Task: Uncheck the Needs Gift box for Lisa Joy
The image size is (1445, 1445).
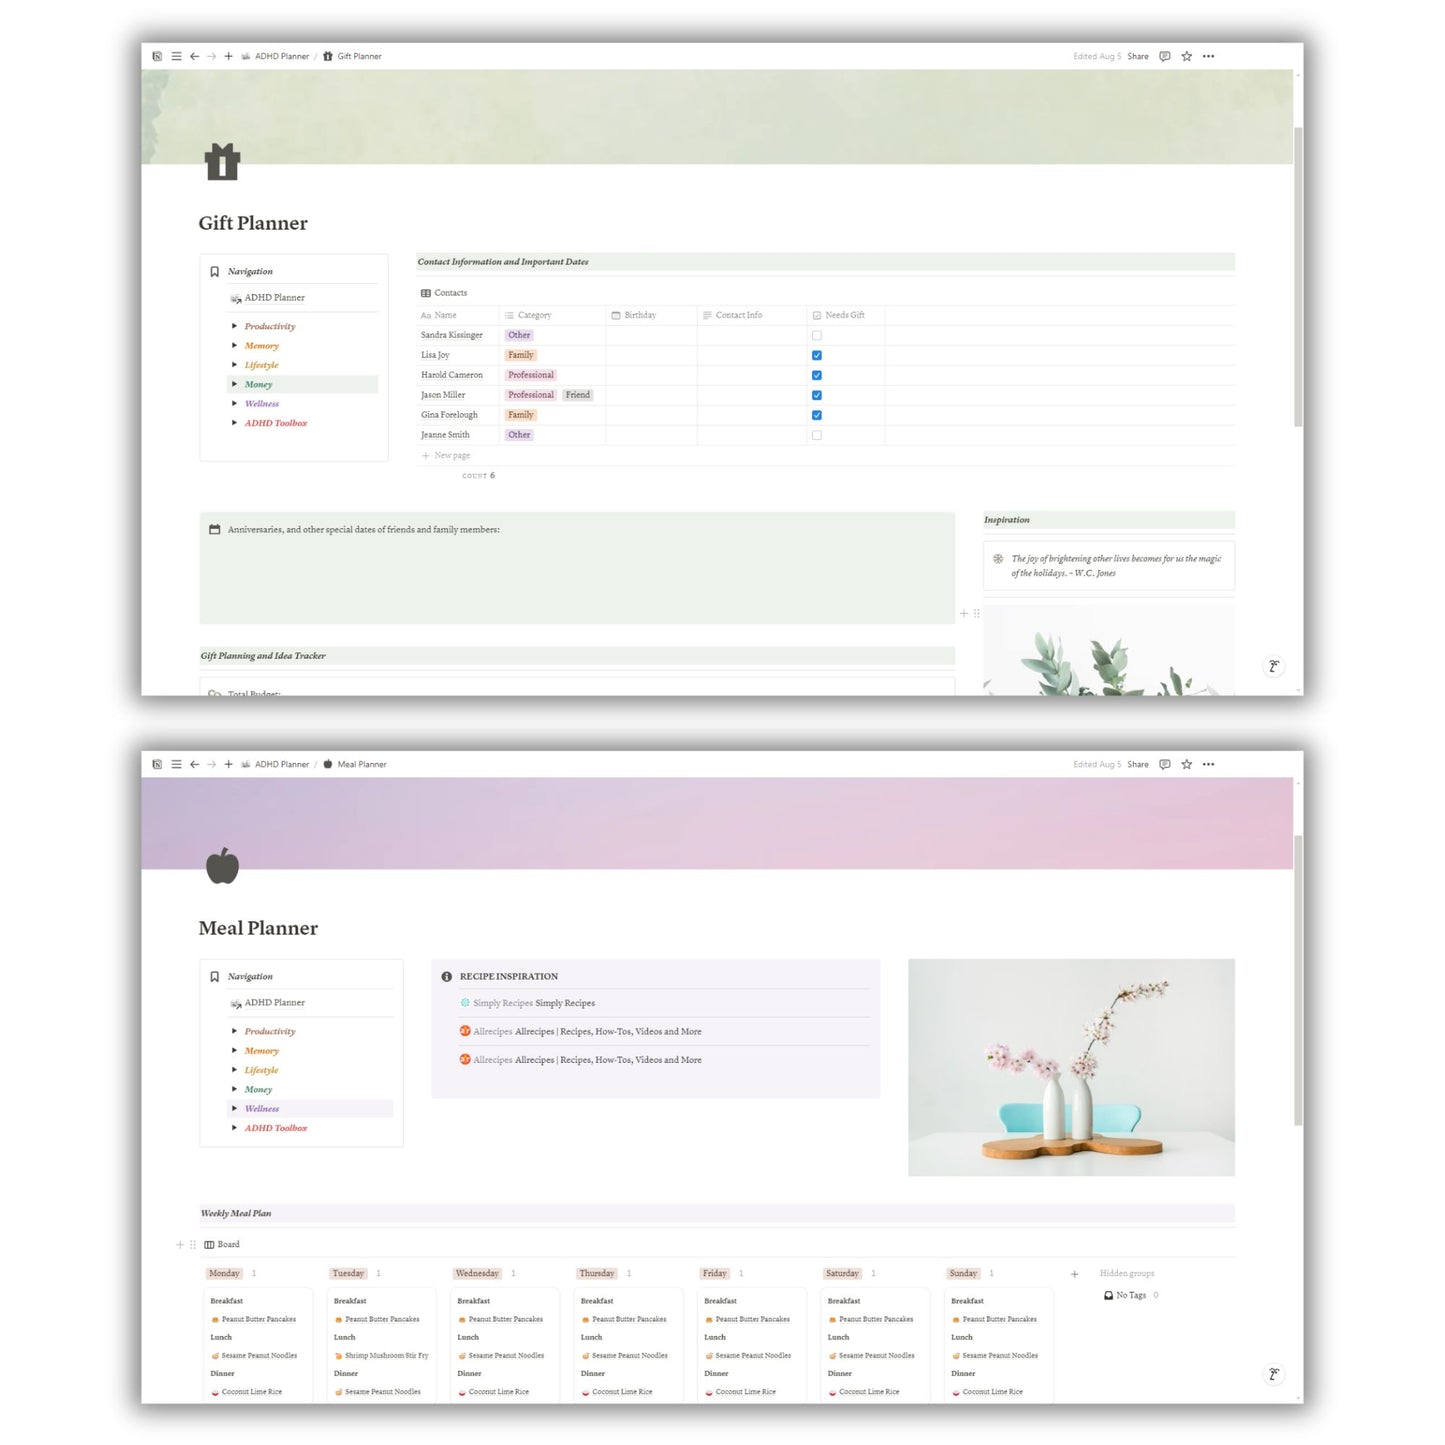Action: pyautogui.click(x=817, y=356)
